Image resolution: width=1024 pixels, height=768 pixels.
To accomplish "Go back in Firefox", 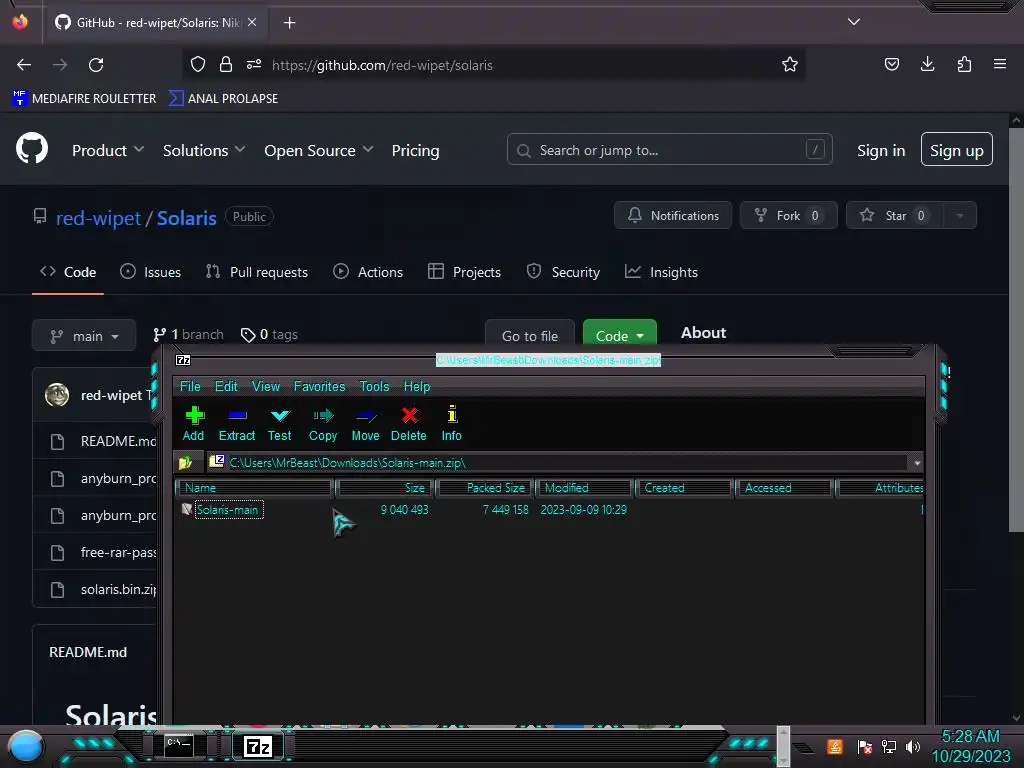I will [24, 65].
